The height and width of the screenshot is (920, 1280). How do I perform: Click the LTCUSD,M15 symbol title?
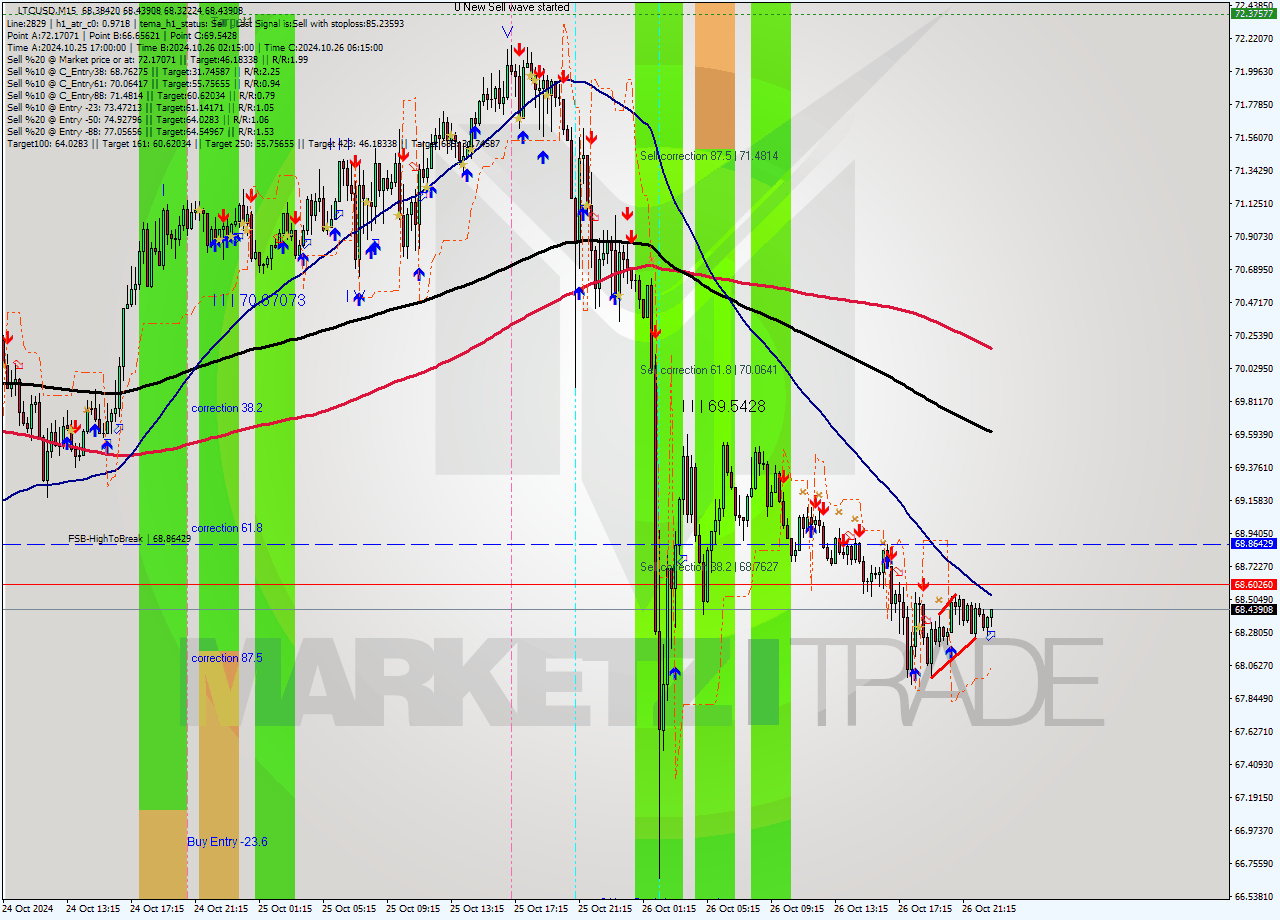click(47, 10)
